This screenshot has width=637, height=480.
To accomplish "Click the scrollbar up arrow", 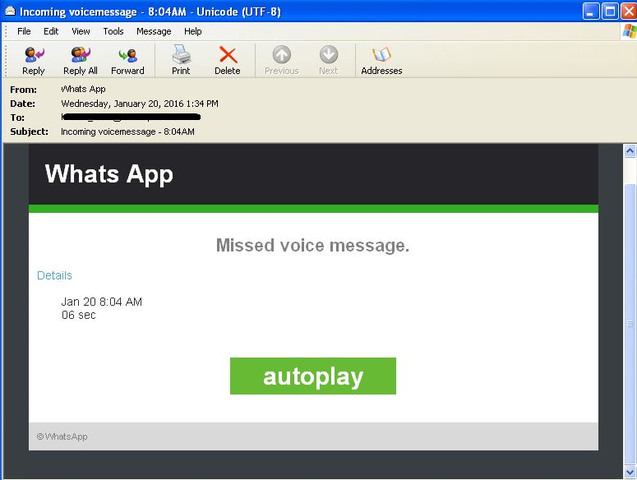I will [x=630, y=151].
